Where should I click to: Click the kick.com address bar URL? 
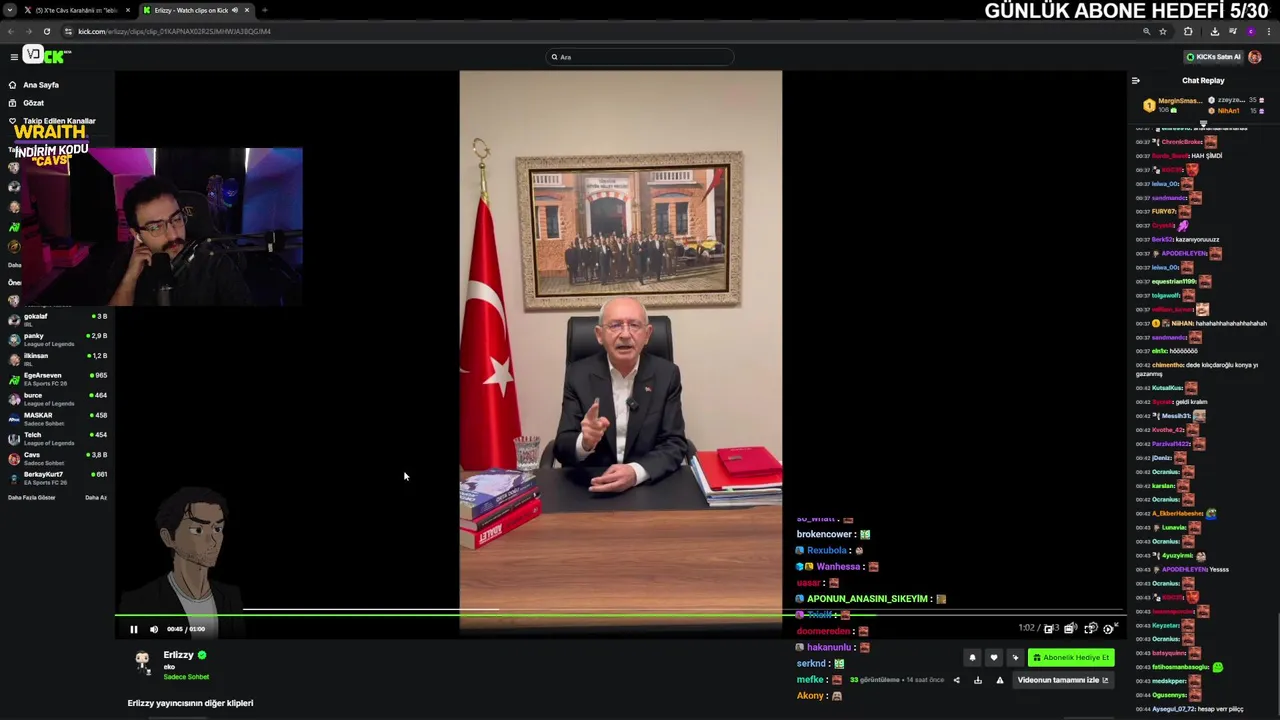click(x=174, y=31)
